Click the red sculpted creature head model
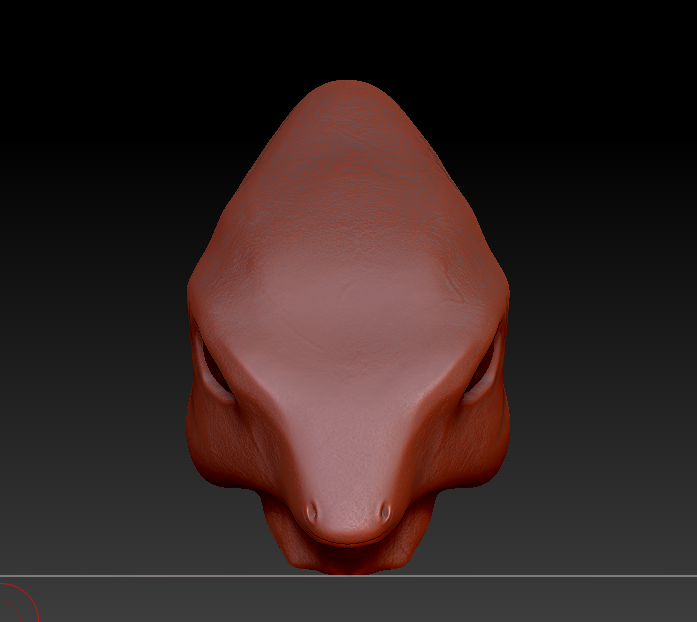697x622 pixels. 348,328
